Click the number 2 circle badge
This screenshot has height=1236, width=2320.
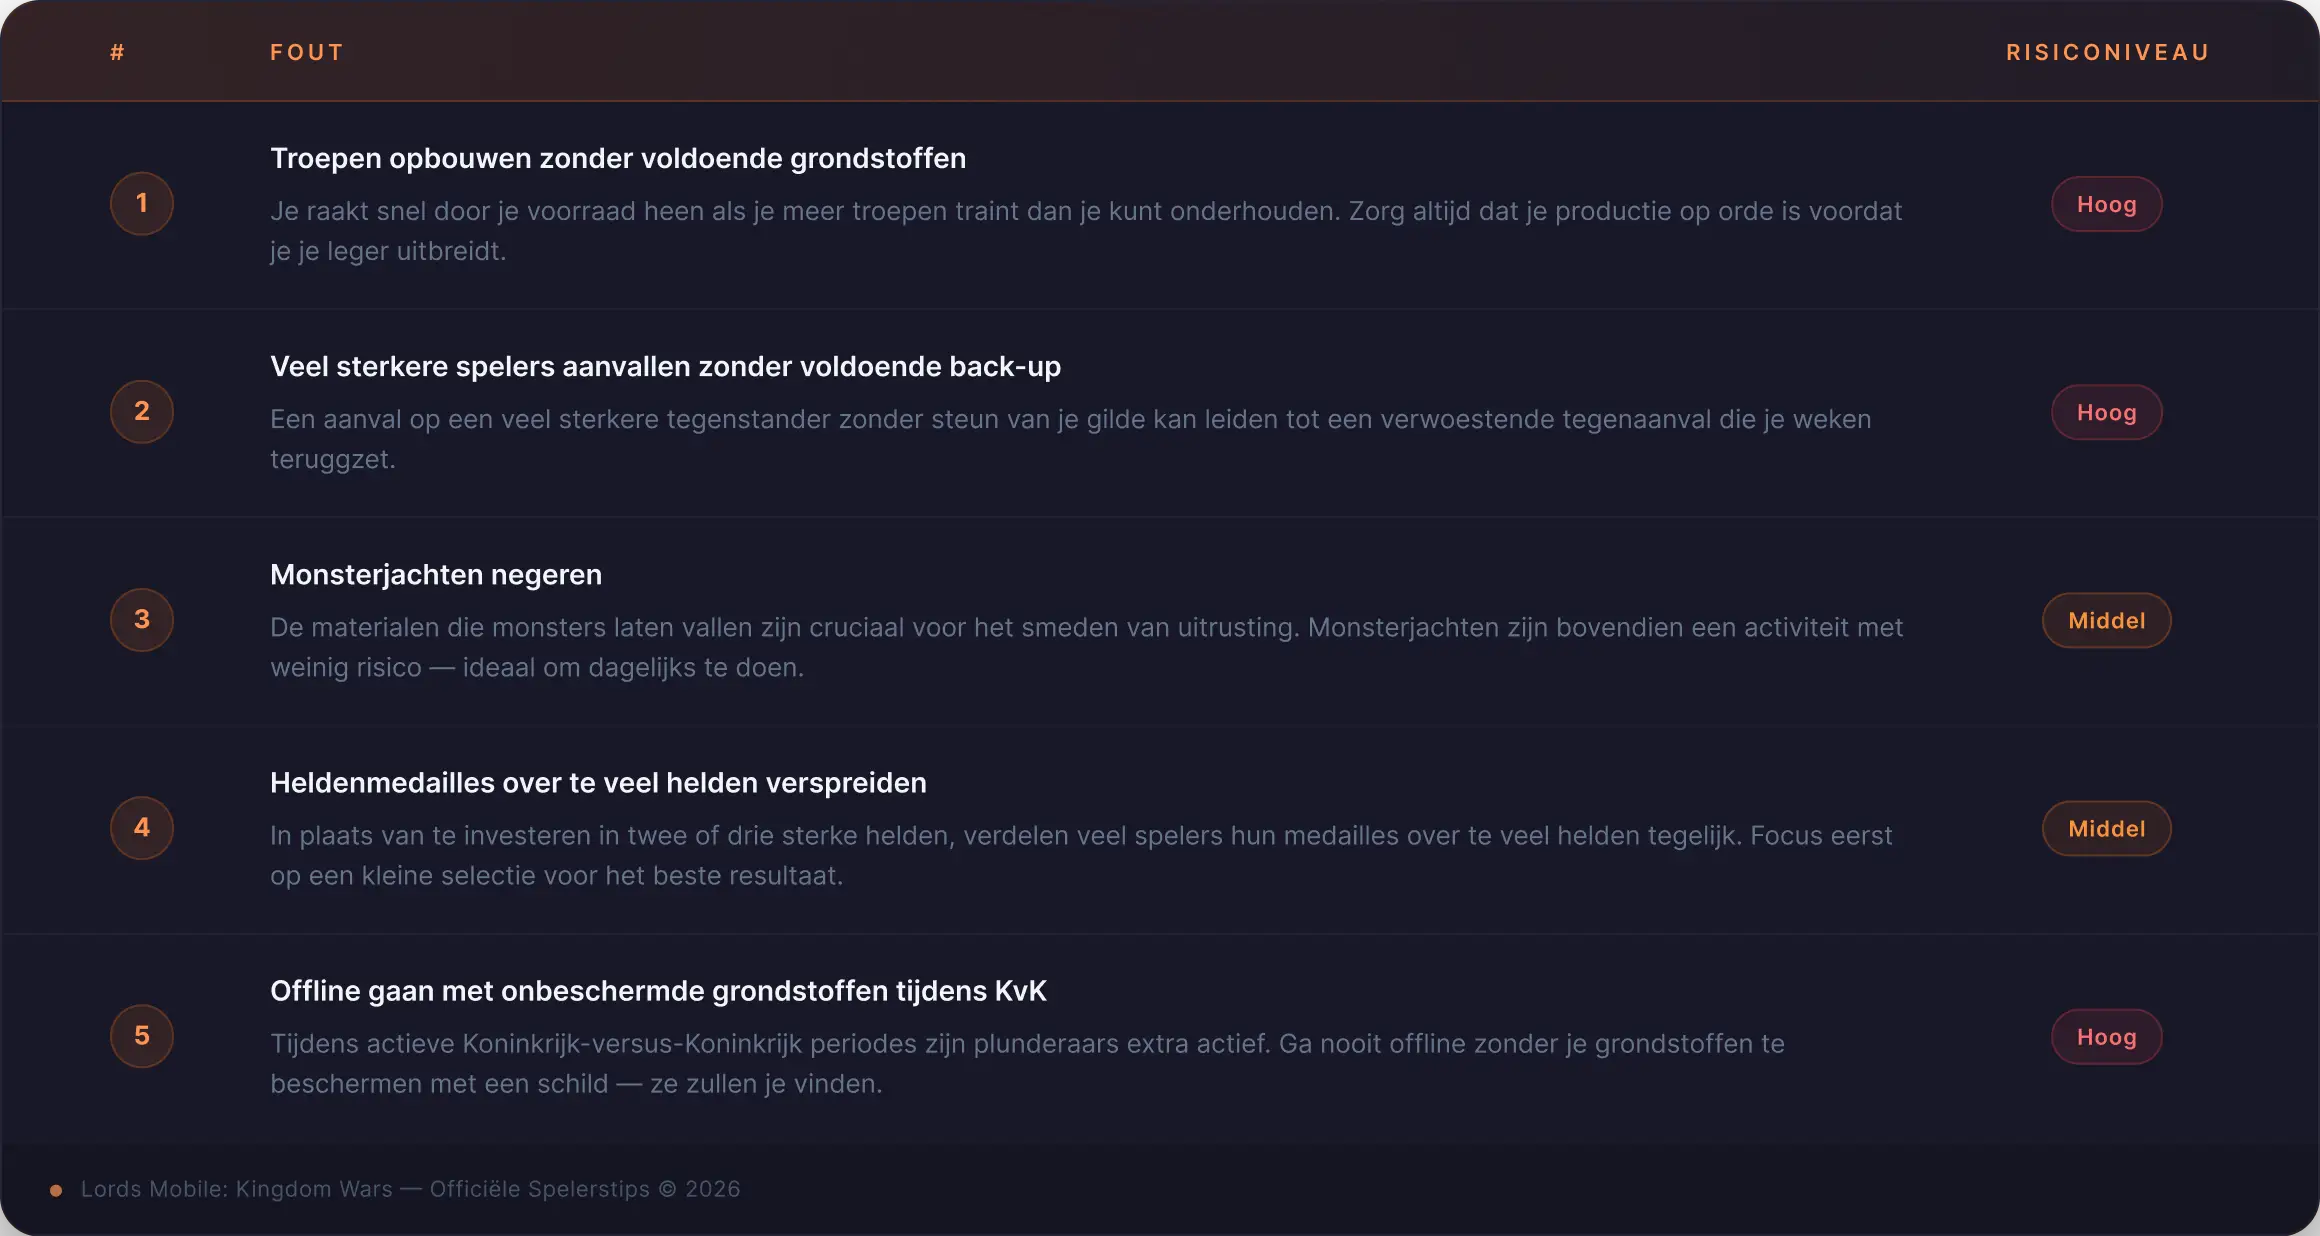coord(142,412)
